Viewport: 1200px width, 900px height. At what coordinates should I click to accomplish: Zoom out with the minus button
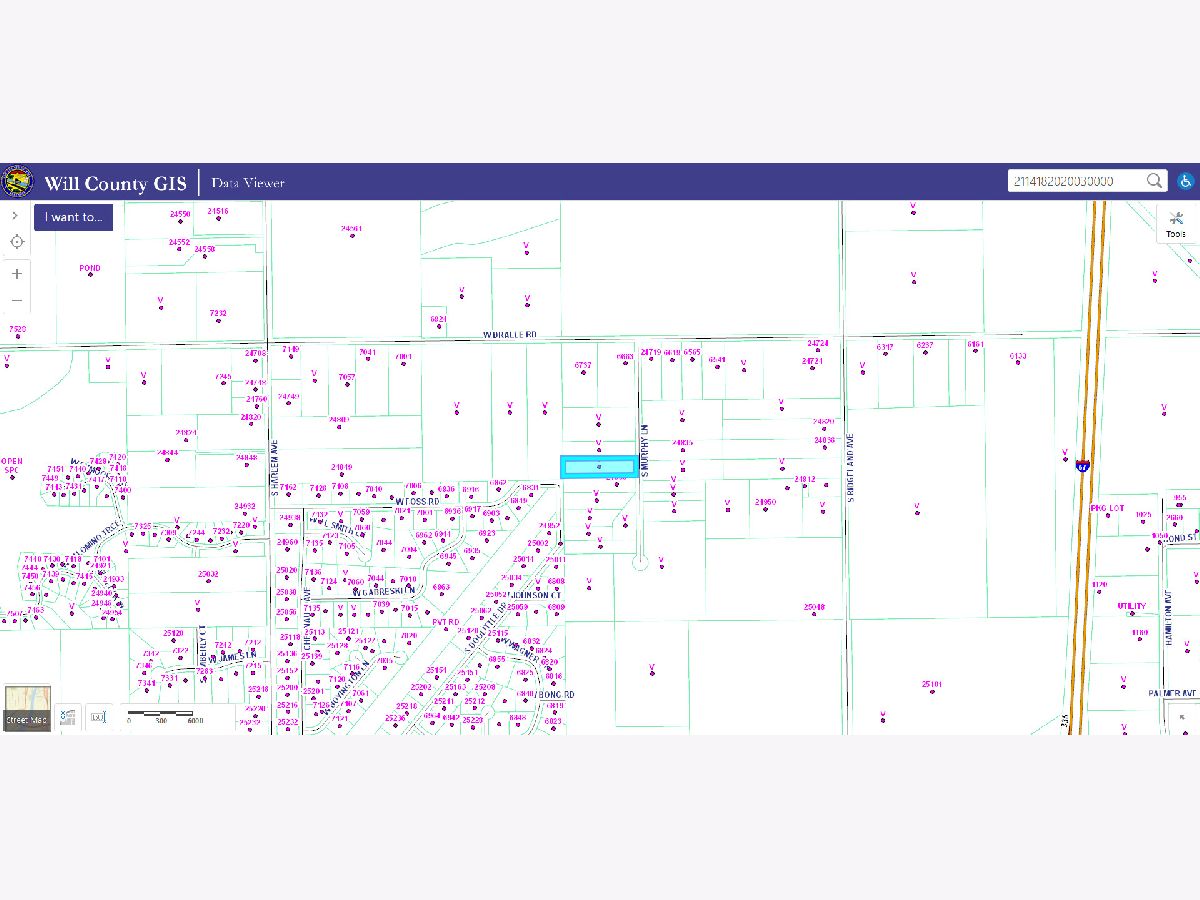pos(17,300)
